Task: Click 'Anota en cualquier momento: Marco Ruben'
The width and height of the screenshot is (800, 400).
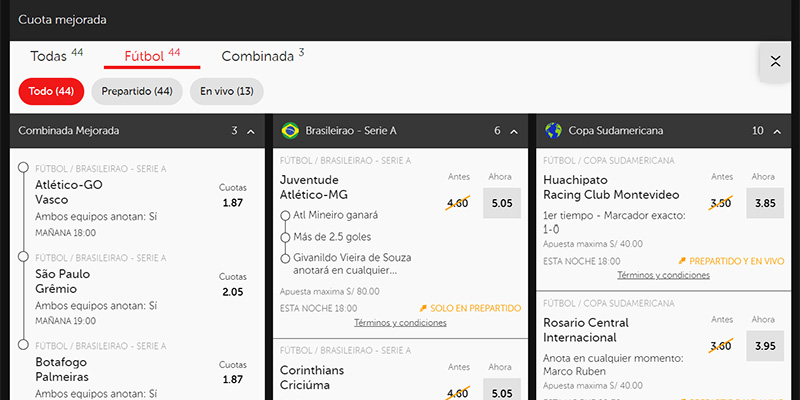Action: tap(613, 364)
